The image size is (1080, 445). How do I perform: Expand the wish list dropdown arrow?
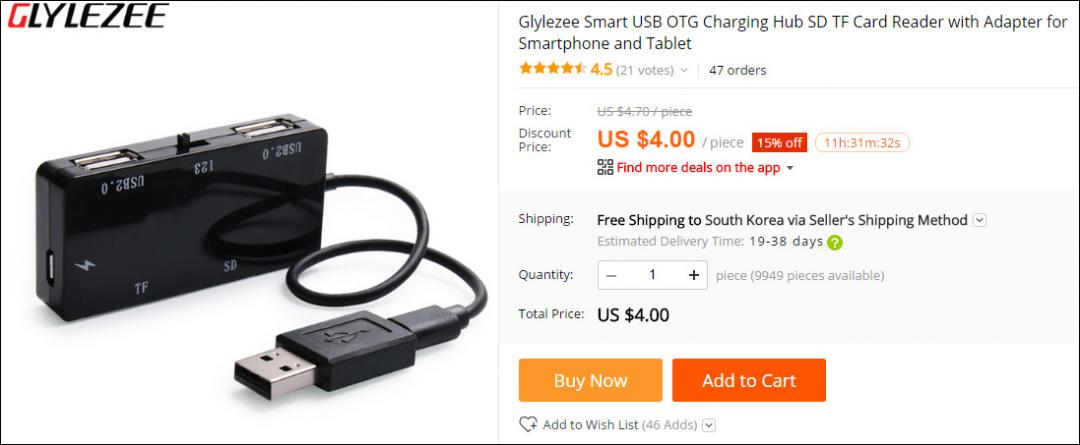pos(709,425)
